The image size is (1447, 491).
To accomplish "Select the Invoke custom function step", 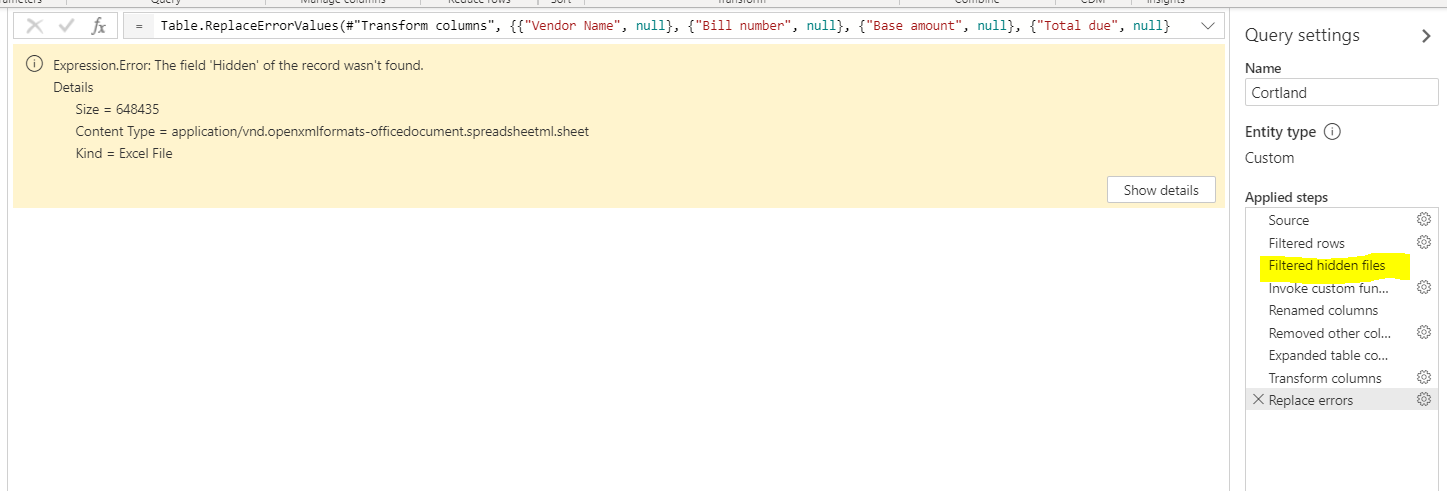I will [1328, 288].
